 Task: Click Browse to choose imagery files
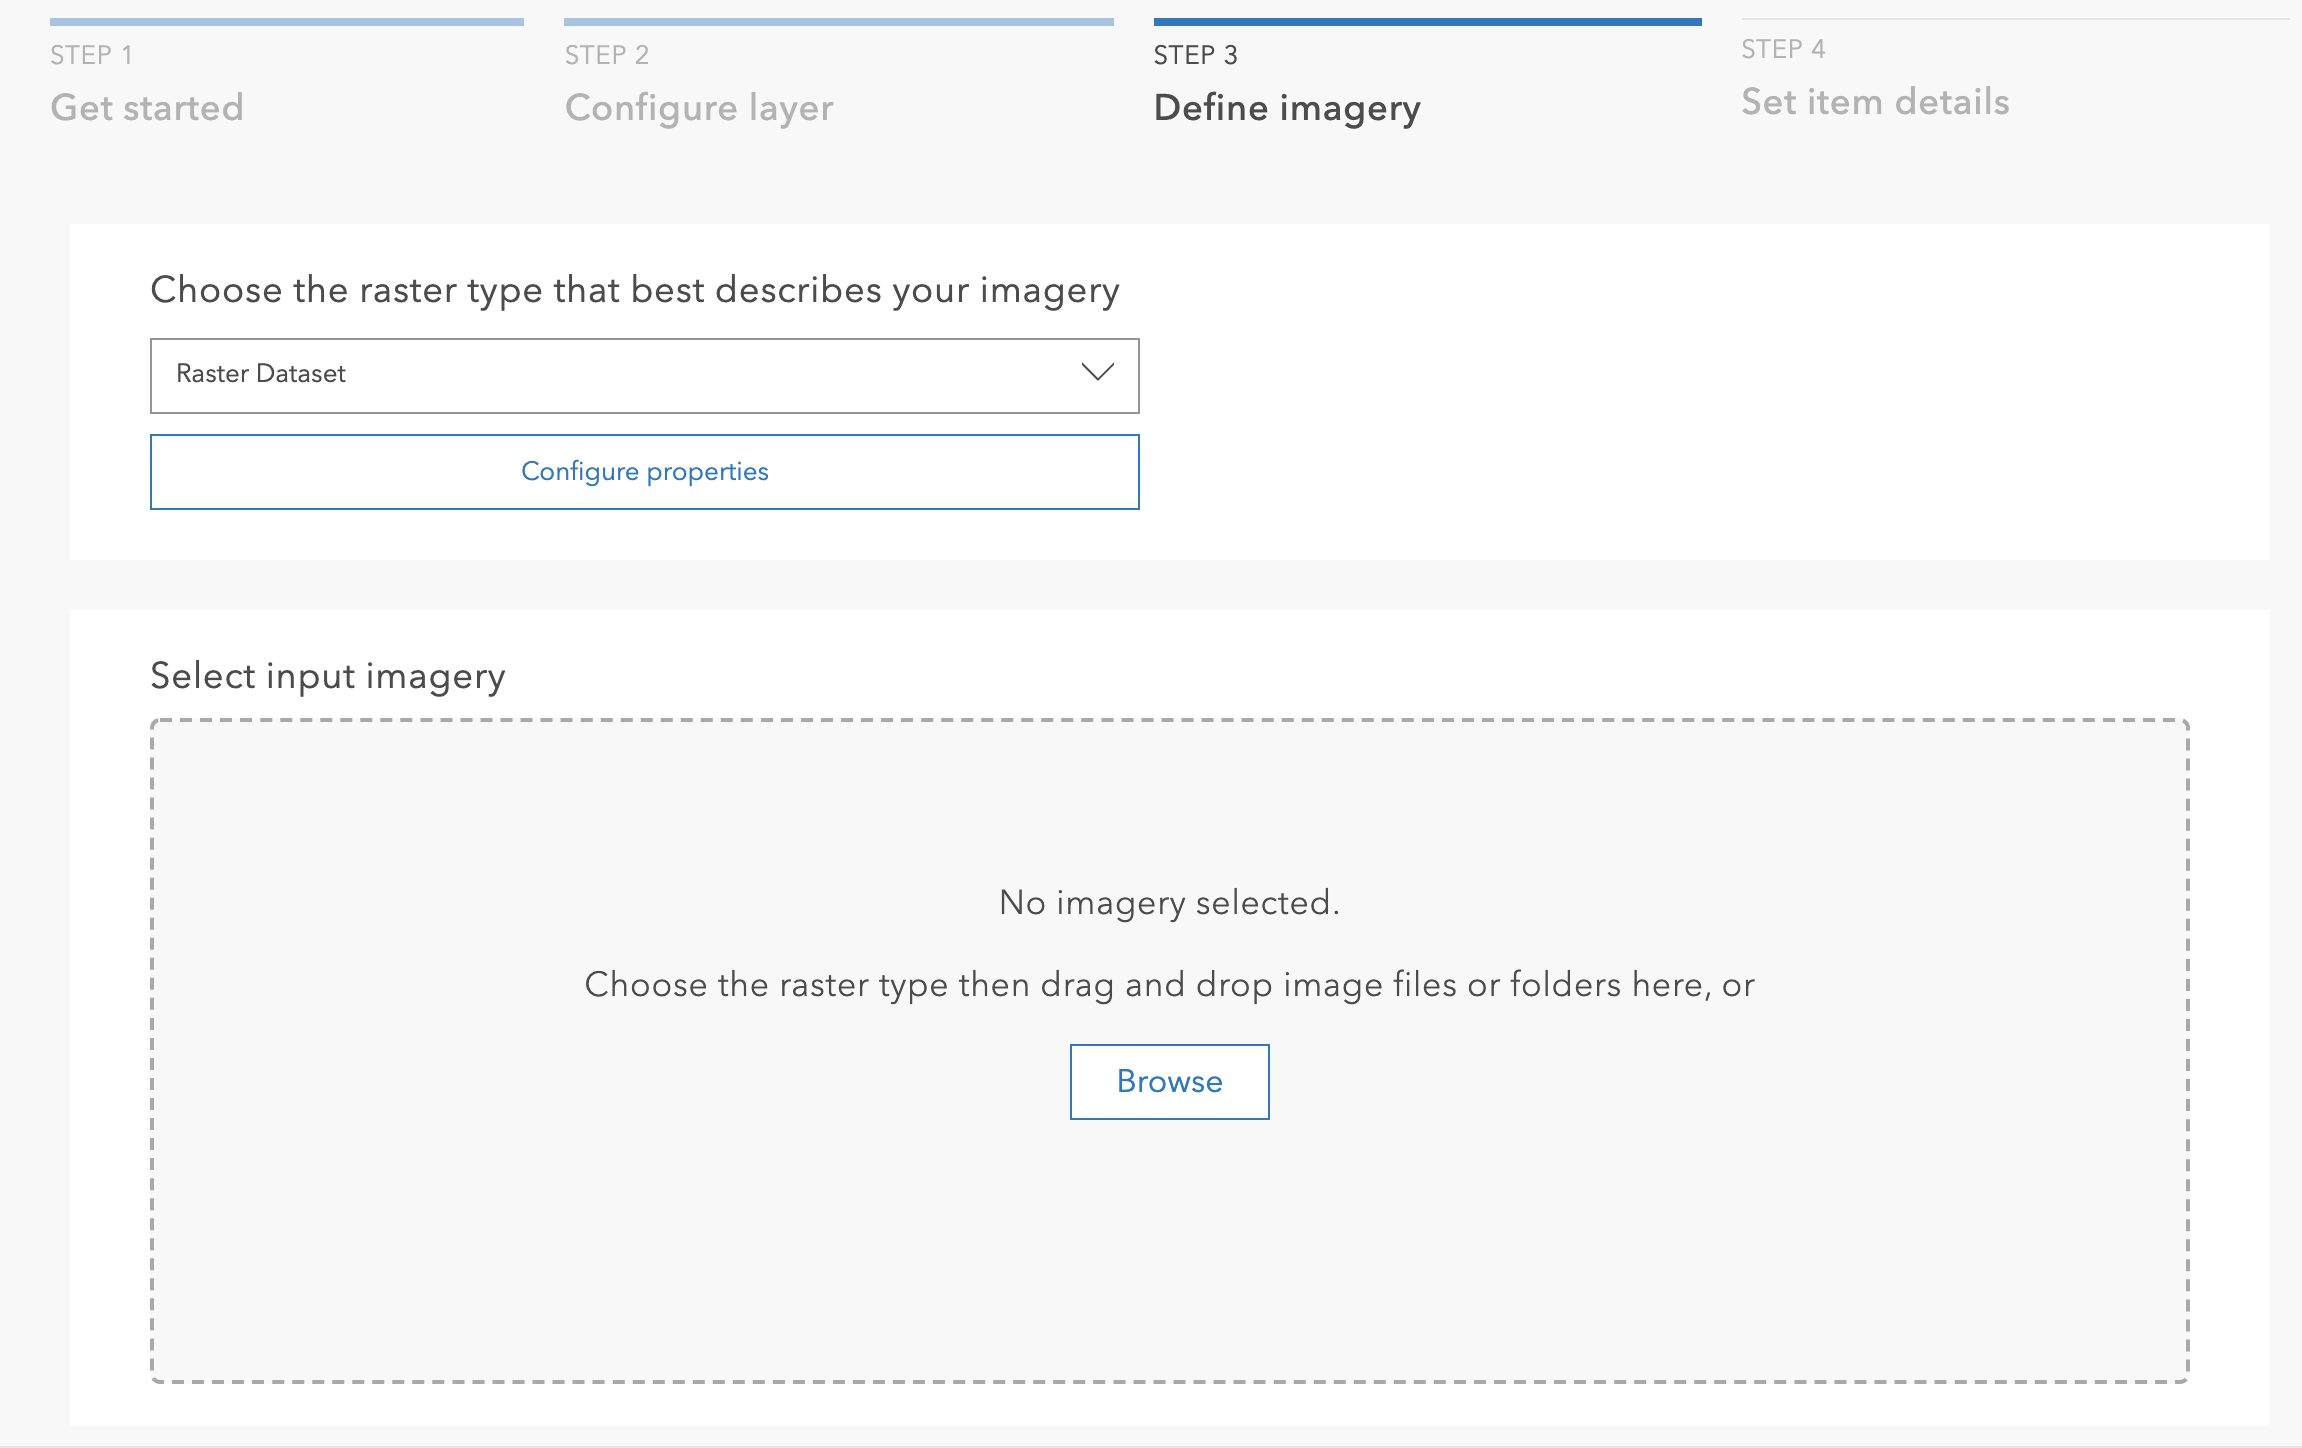pyautogui.click(x=1168, y=1081)
